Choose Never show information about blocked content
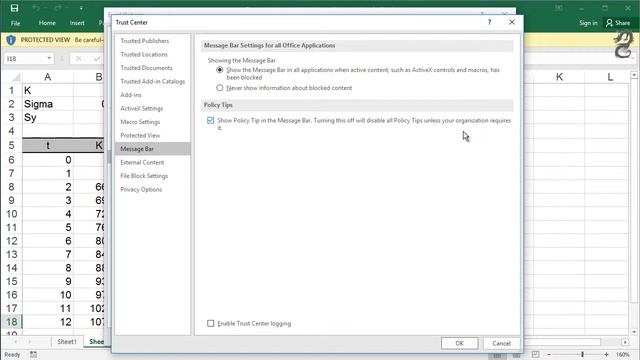The height and width of the screenshot is (360, 640). (x=220, y=88)
